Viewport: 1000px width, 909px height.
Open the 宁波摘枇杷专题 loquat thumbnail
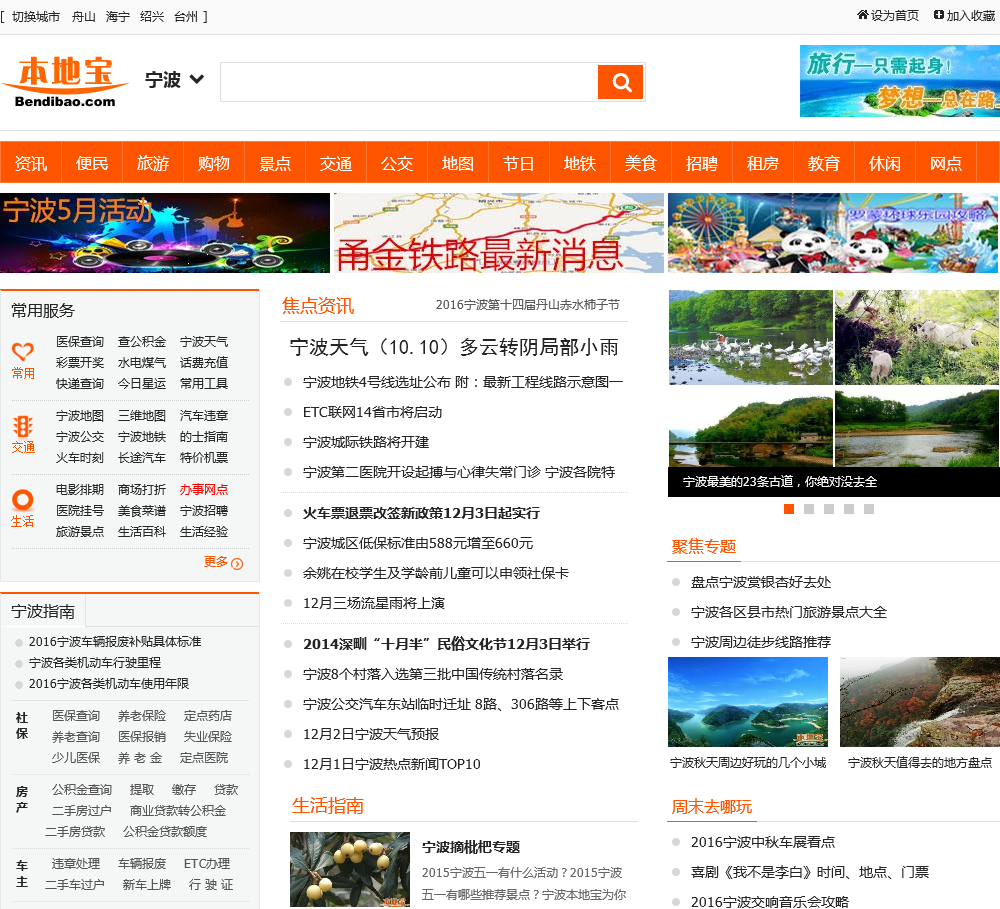349,869
